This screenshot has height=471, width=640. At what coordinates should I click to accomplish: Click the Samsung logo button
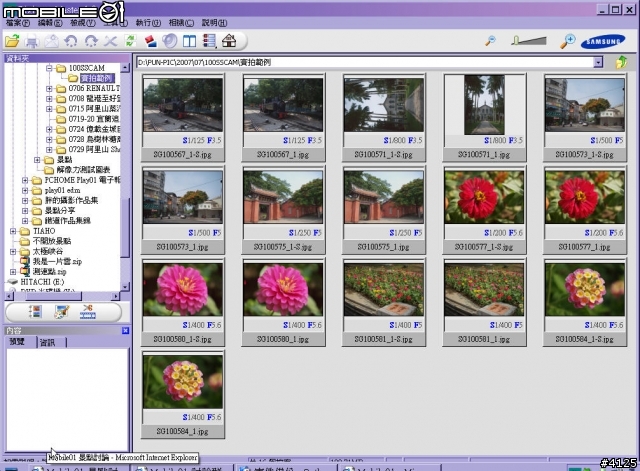click(x=603, y=41)
